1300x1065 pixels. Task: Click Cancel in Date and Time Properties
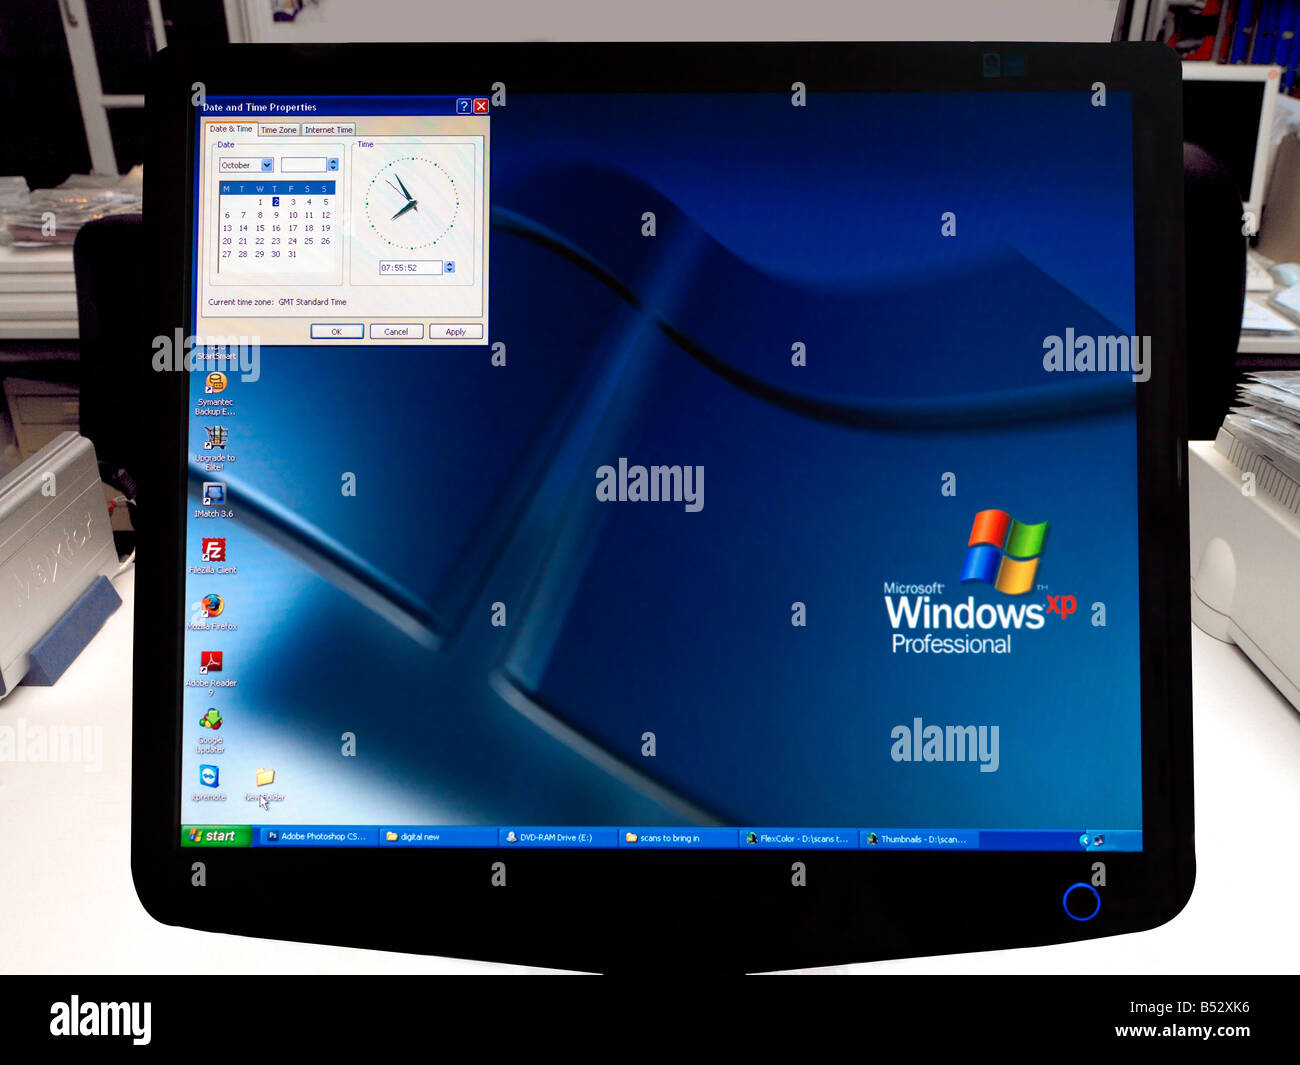[396, 332]
